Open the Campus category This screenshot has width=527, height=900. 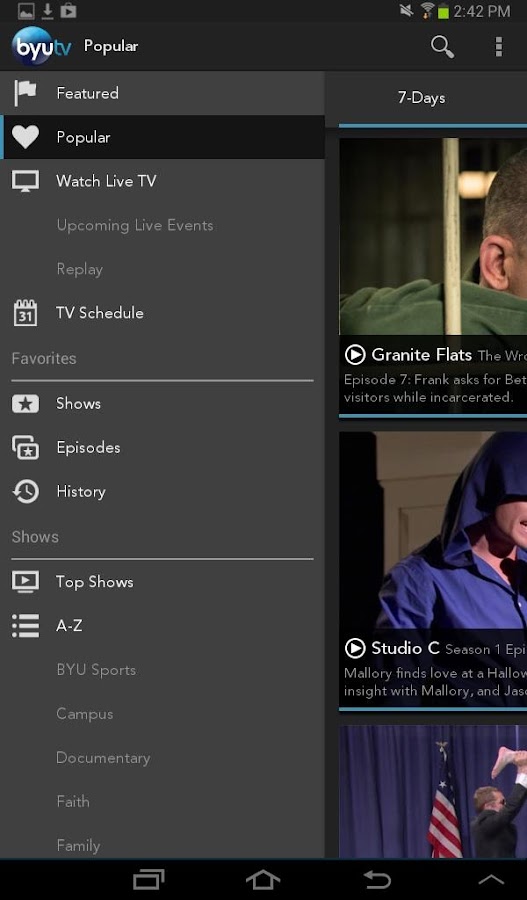[162, 714]
